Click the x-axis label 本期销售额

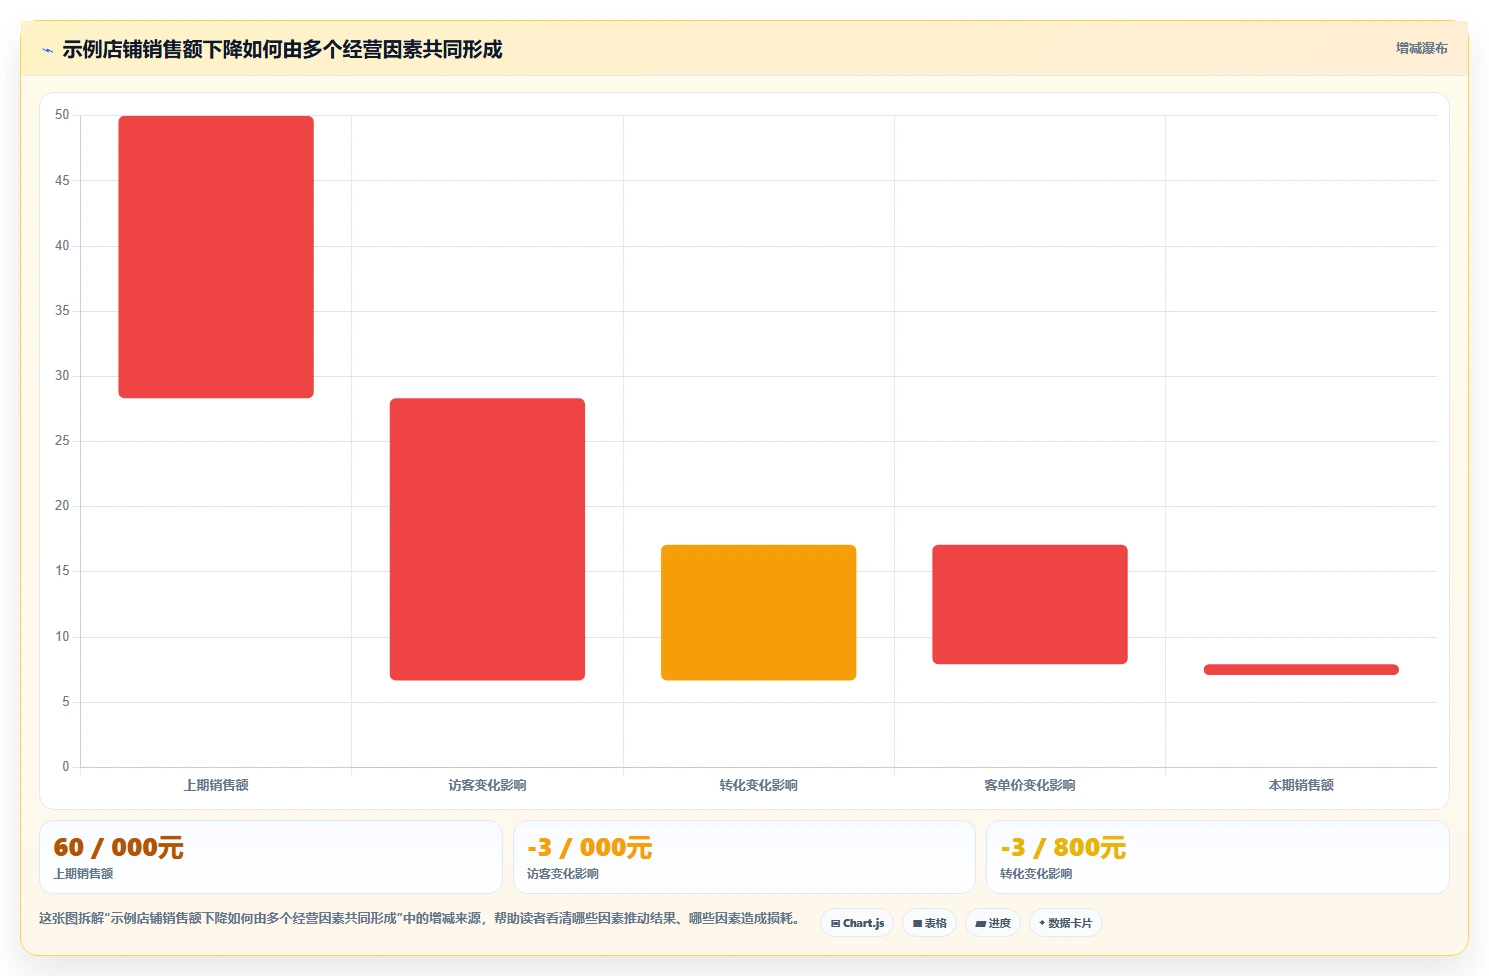coord(1301,785)
